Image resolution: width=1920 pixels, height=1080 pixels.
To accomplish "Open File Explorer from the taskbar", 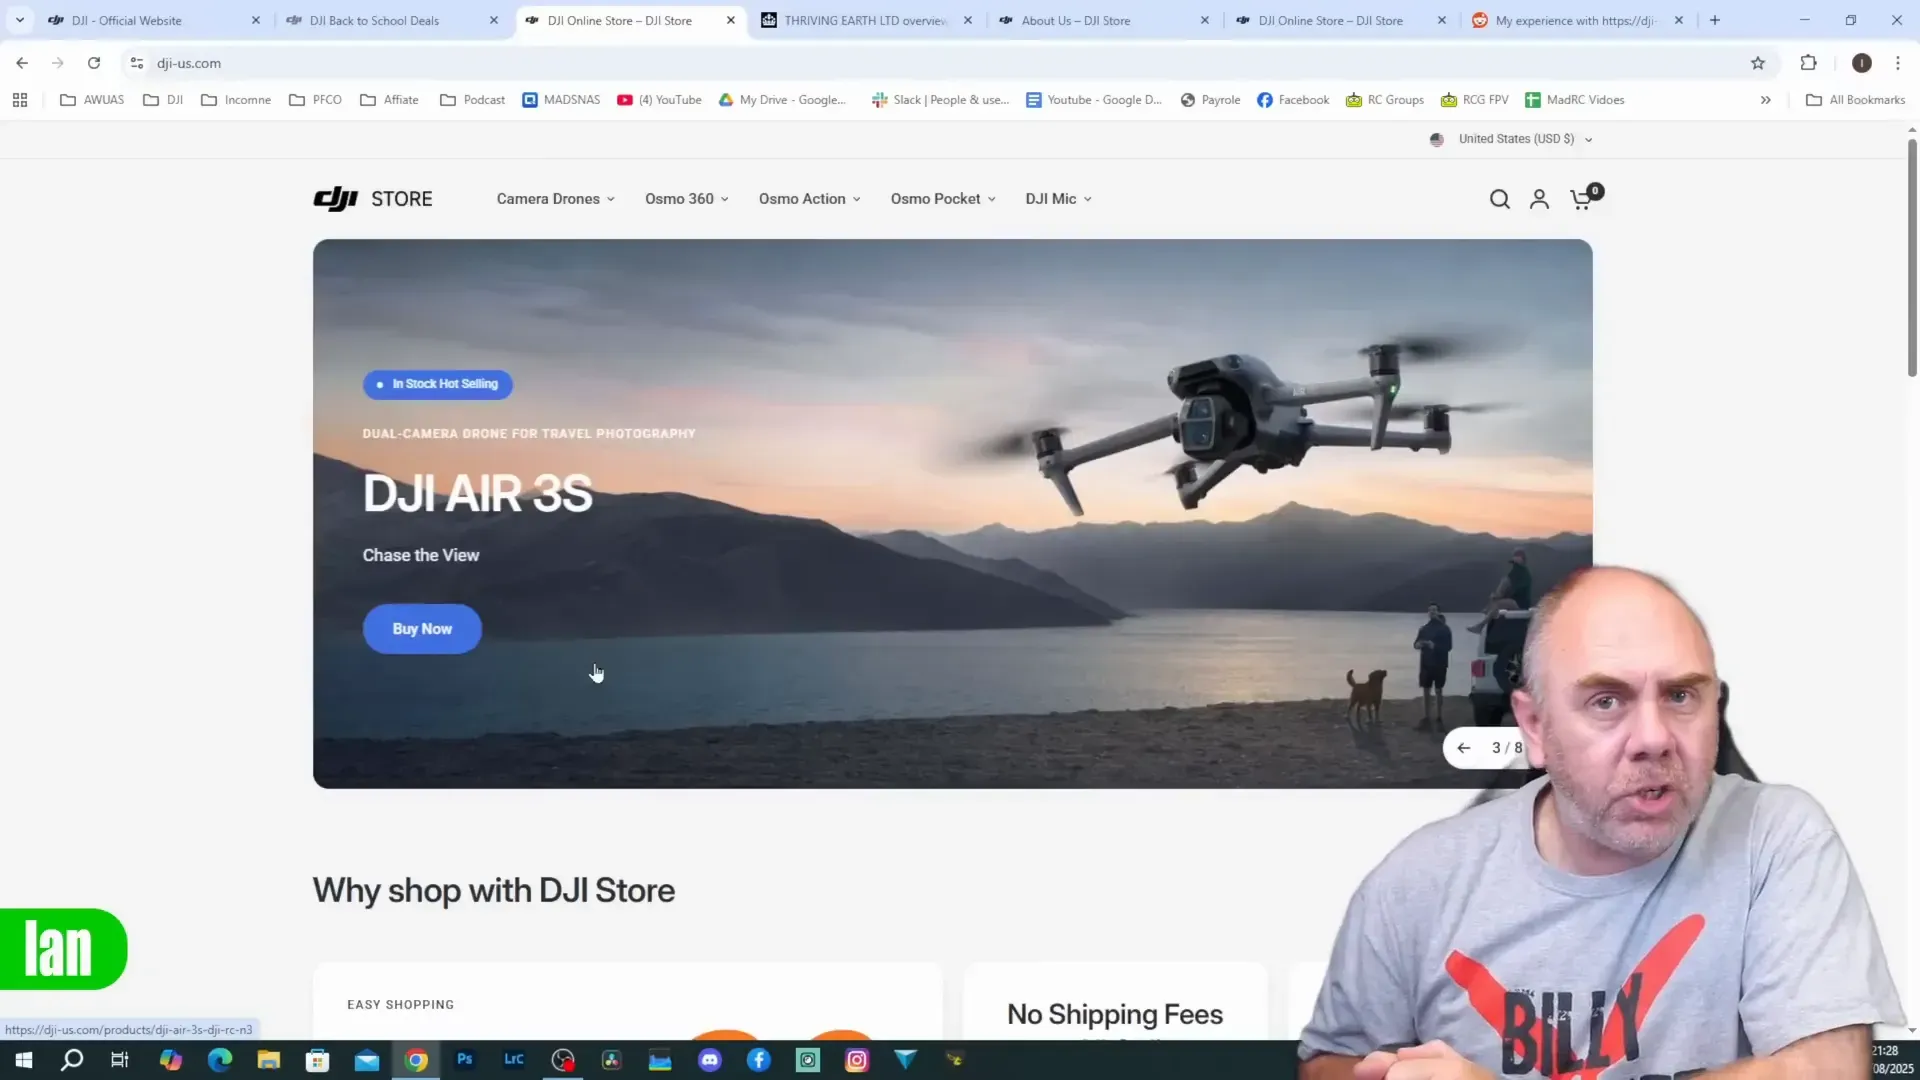I will pos(269,1060).
